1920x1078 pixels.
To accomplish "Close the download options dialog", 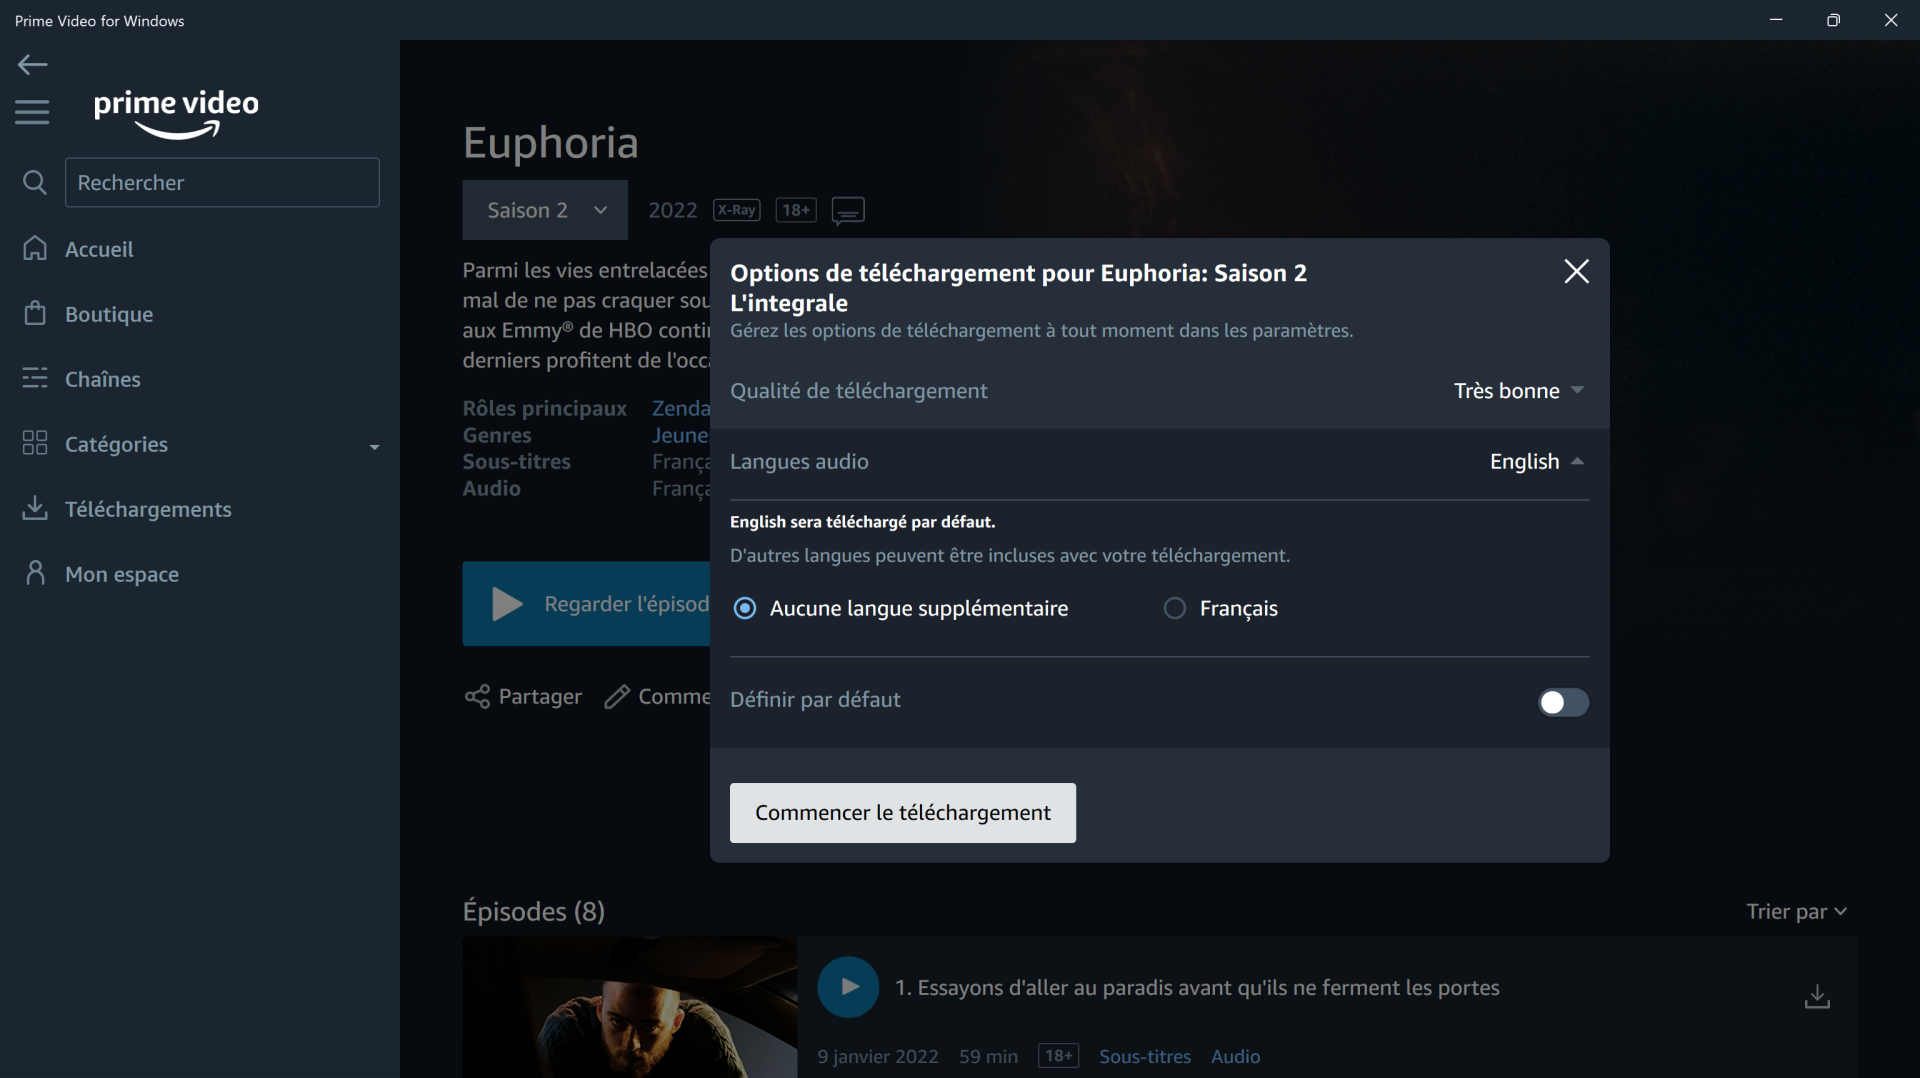I will [x=1576, y=271].
